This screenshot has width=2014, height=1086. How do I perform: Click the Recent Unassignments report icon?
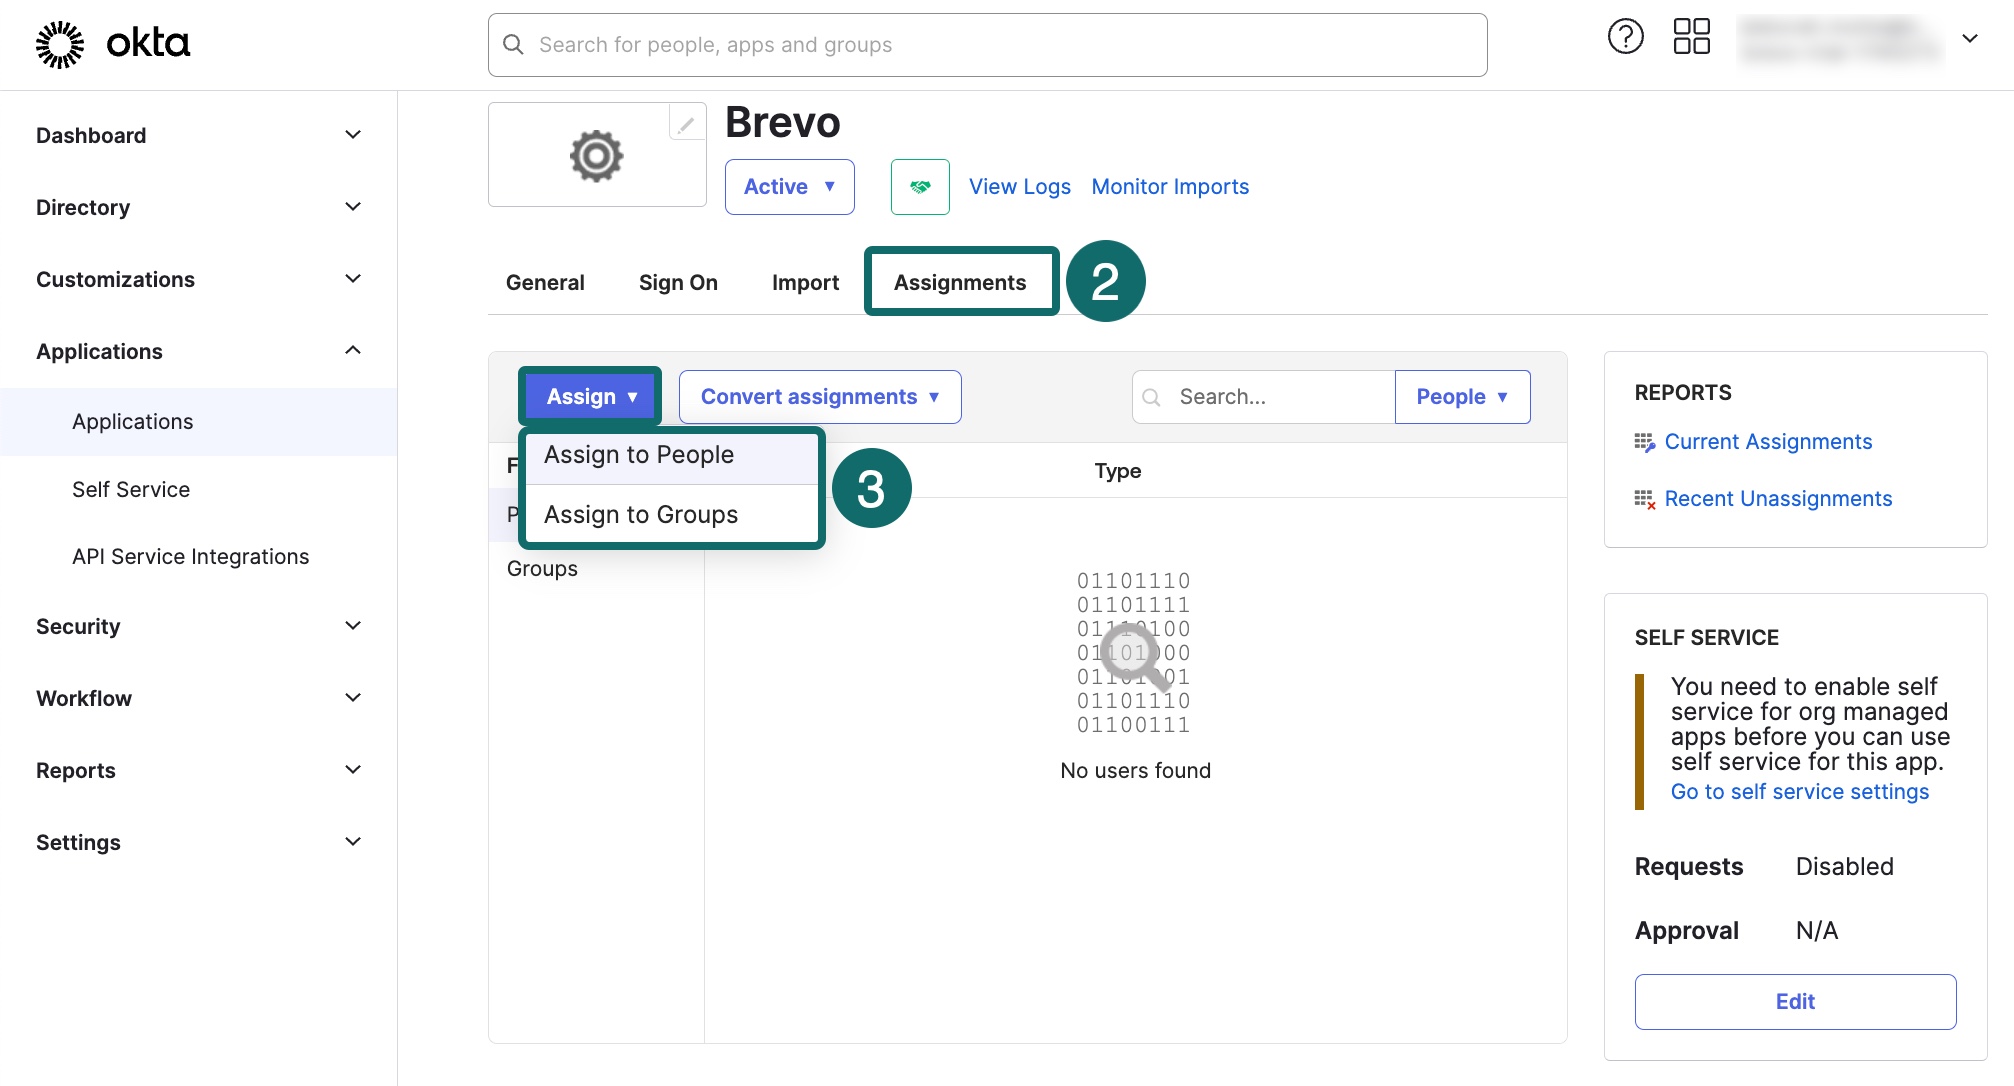coord(1644,499)
